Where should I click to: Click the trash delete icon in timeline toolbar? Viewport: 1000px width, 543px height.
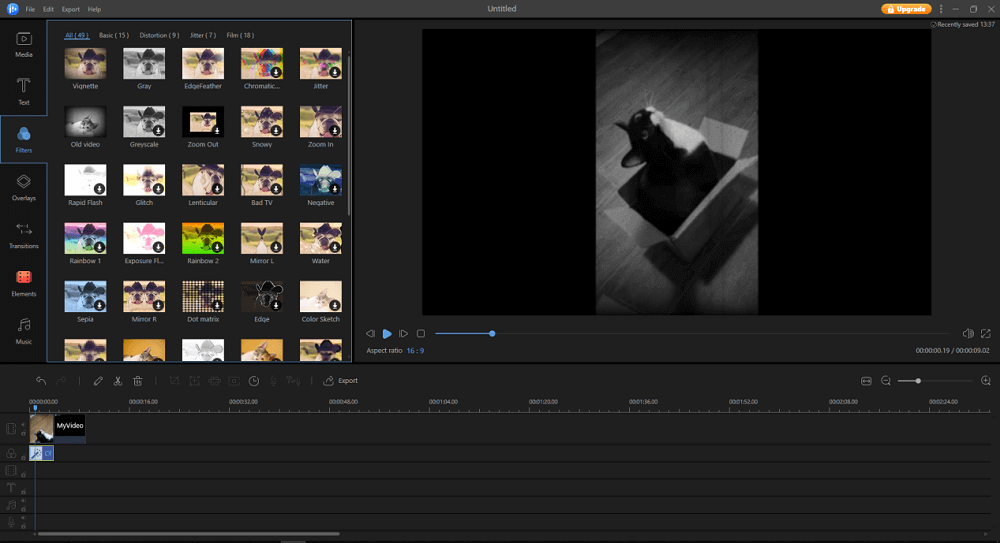138,381
